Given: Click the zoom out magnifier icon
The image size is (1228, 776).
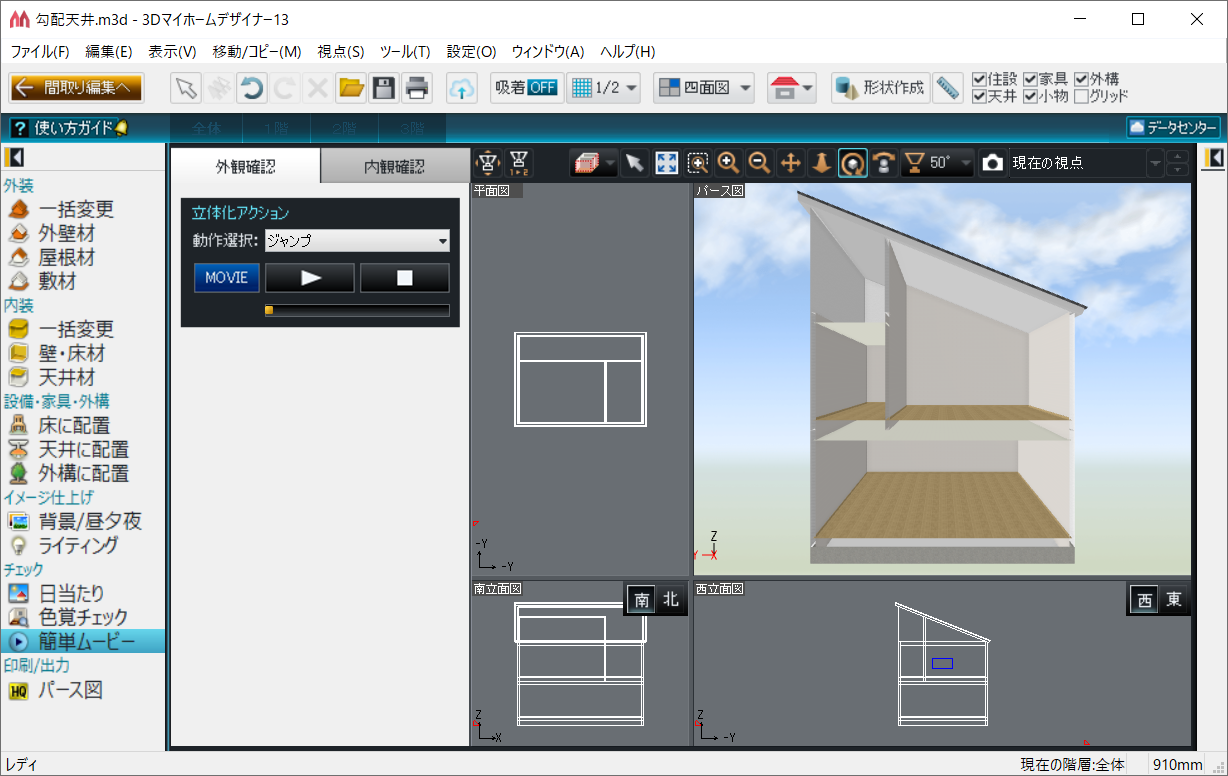Looking at the screenshot, I should coord(760,163).
